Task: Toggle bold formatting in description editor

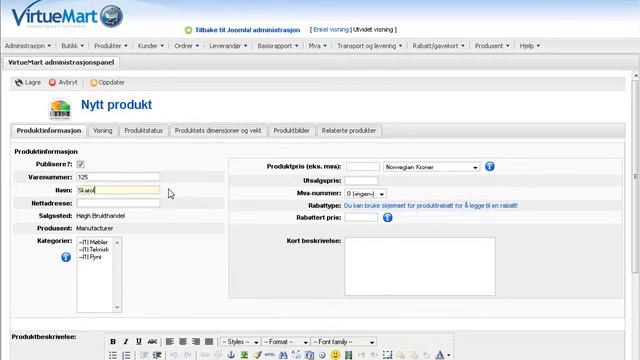Action: [113, 342]
